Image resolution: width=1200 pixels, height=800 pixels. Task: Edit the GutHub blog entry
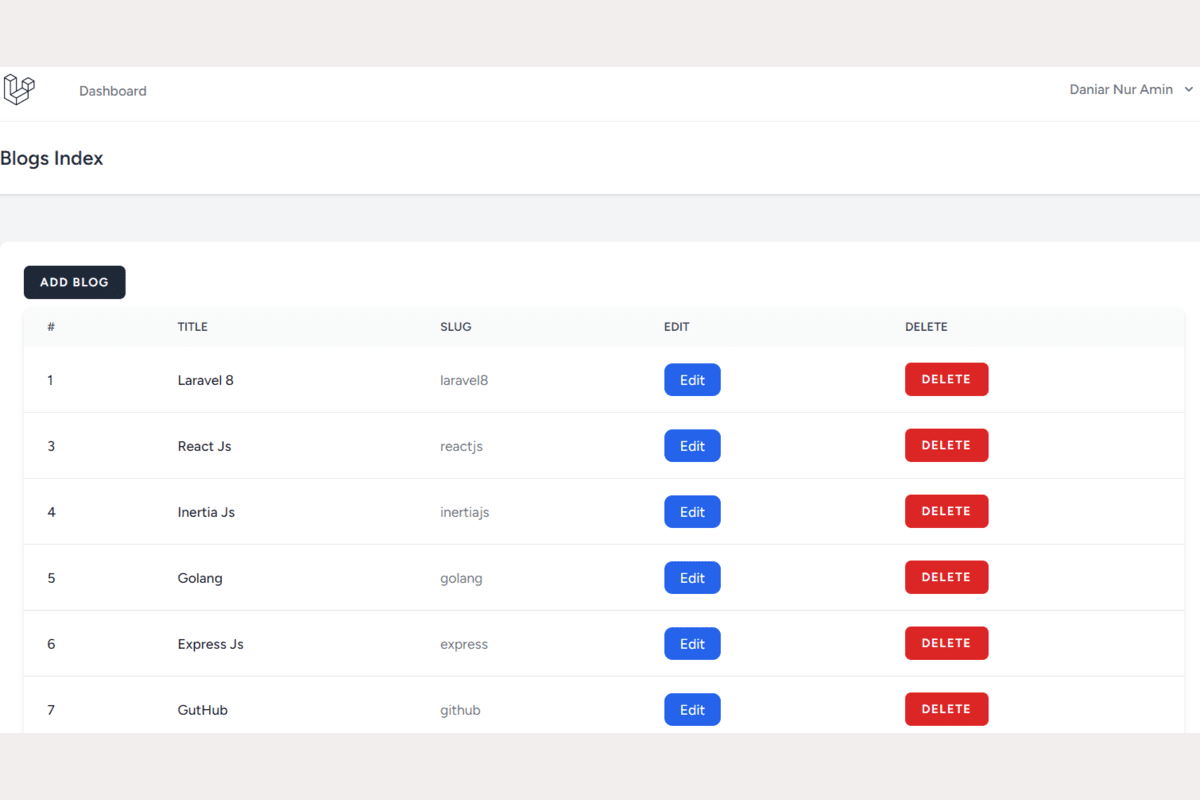692,710
